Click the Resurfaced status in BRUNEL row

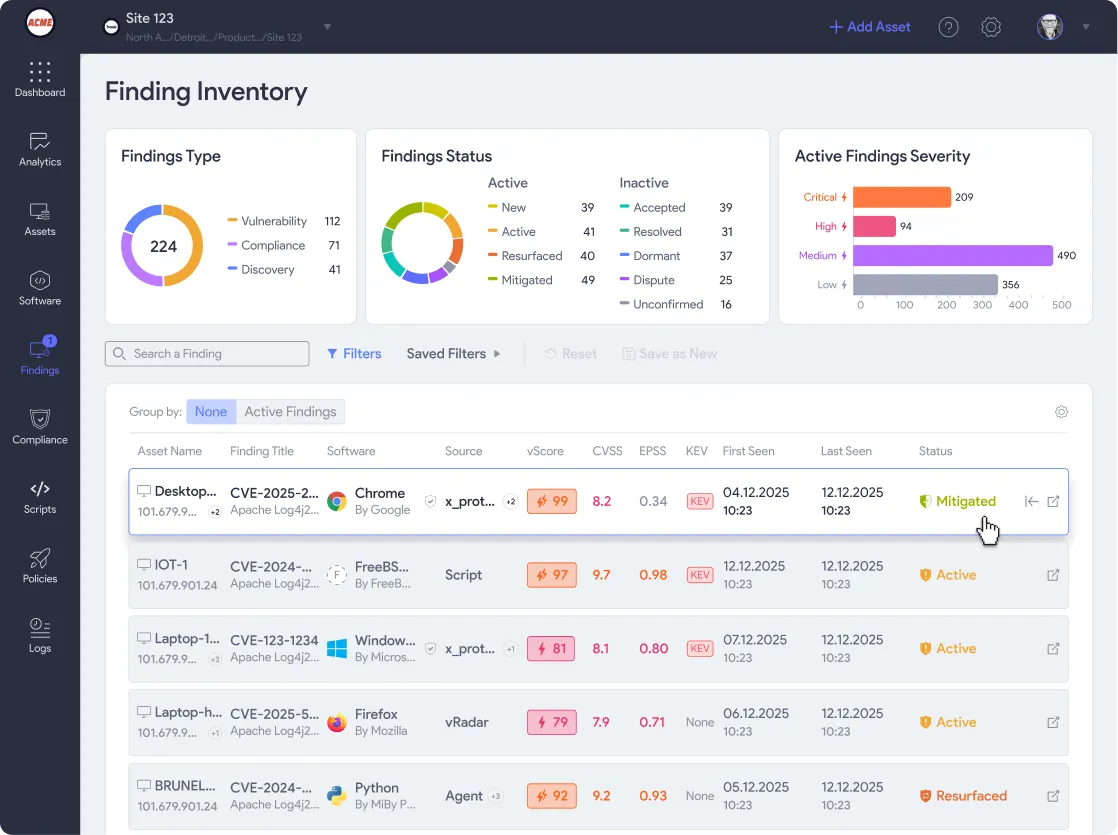pyautogui.click(x=963, y=796)
